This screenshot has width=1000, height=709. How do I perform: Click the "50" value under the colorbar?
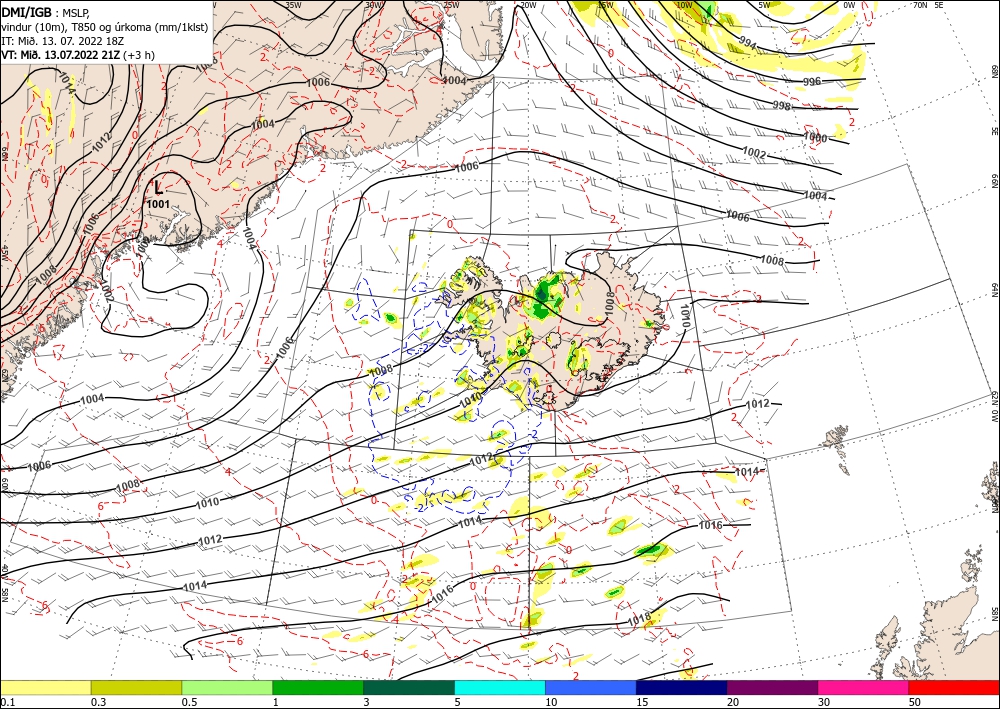tap(915, 702)
